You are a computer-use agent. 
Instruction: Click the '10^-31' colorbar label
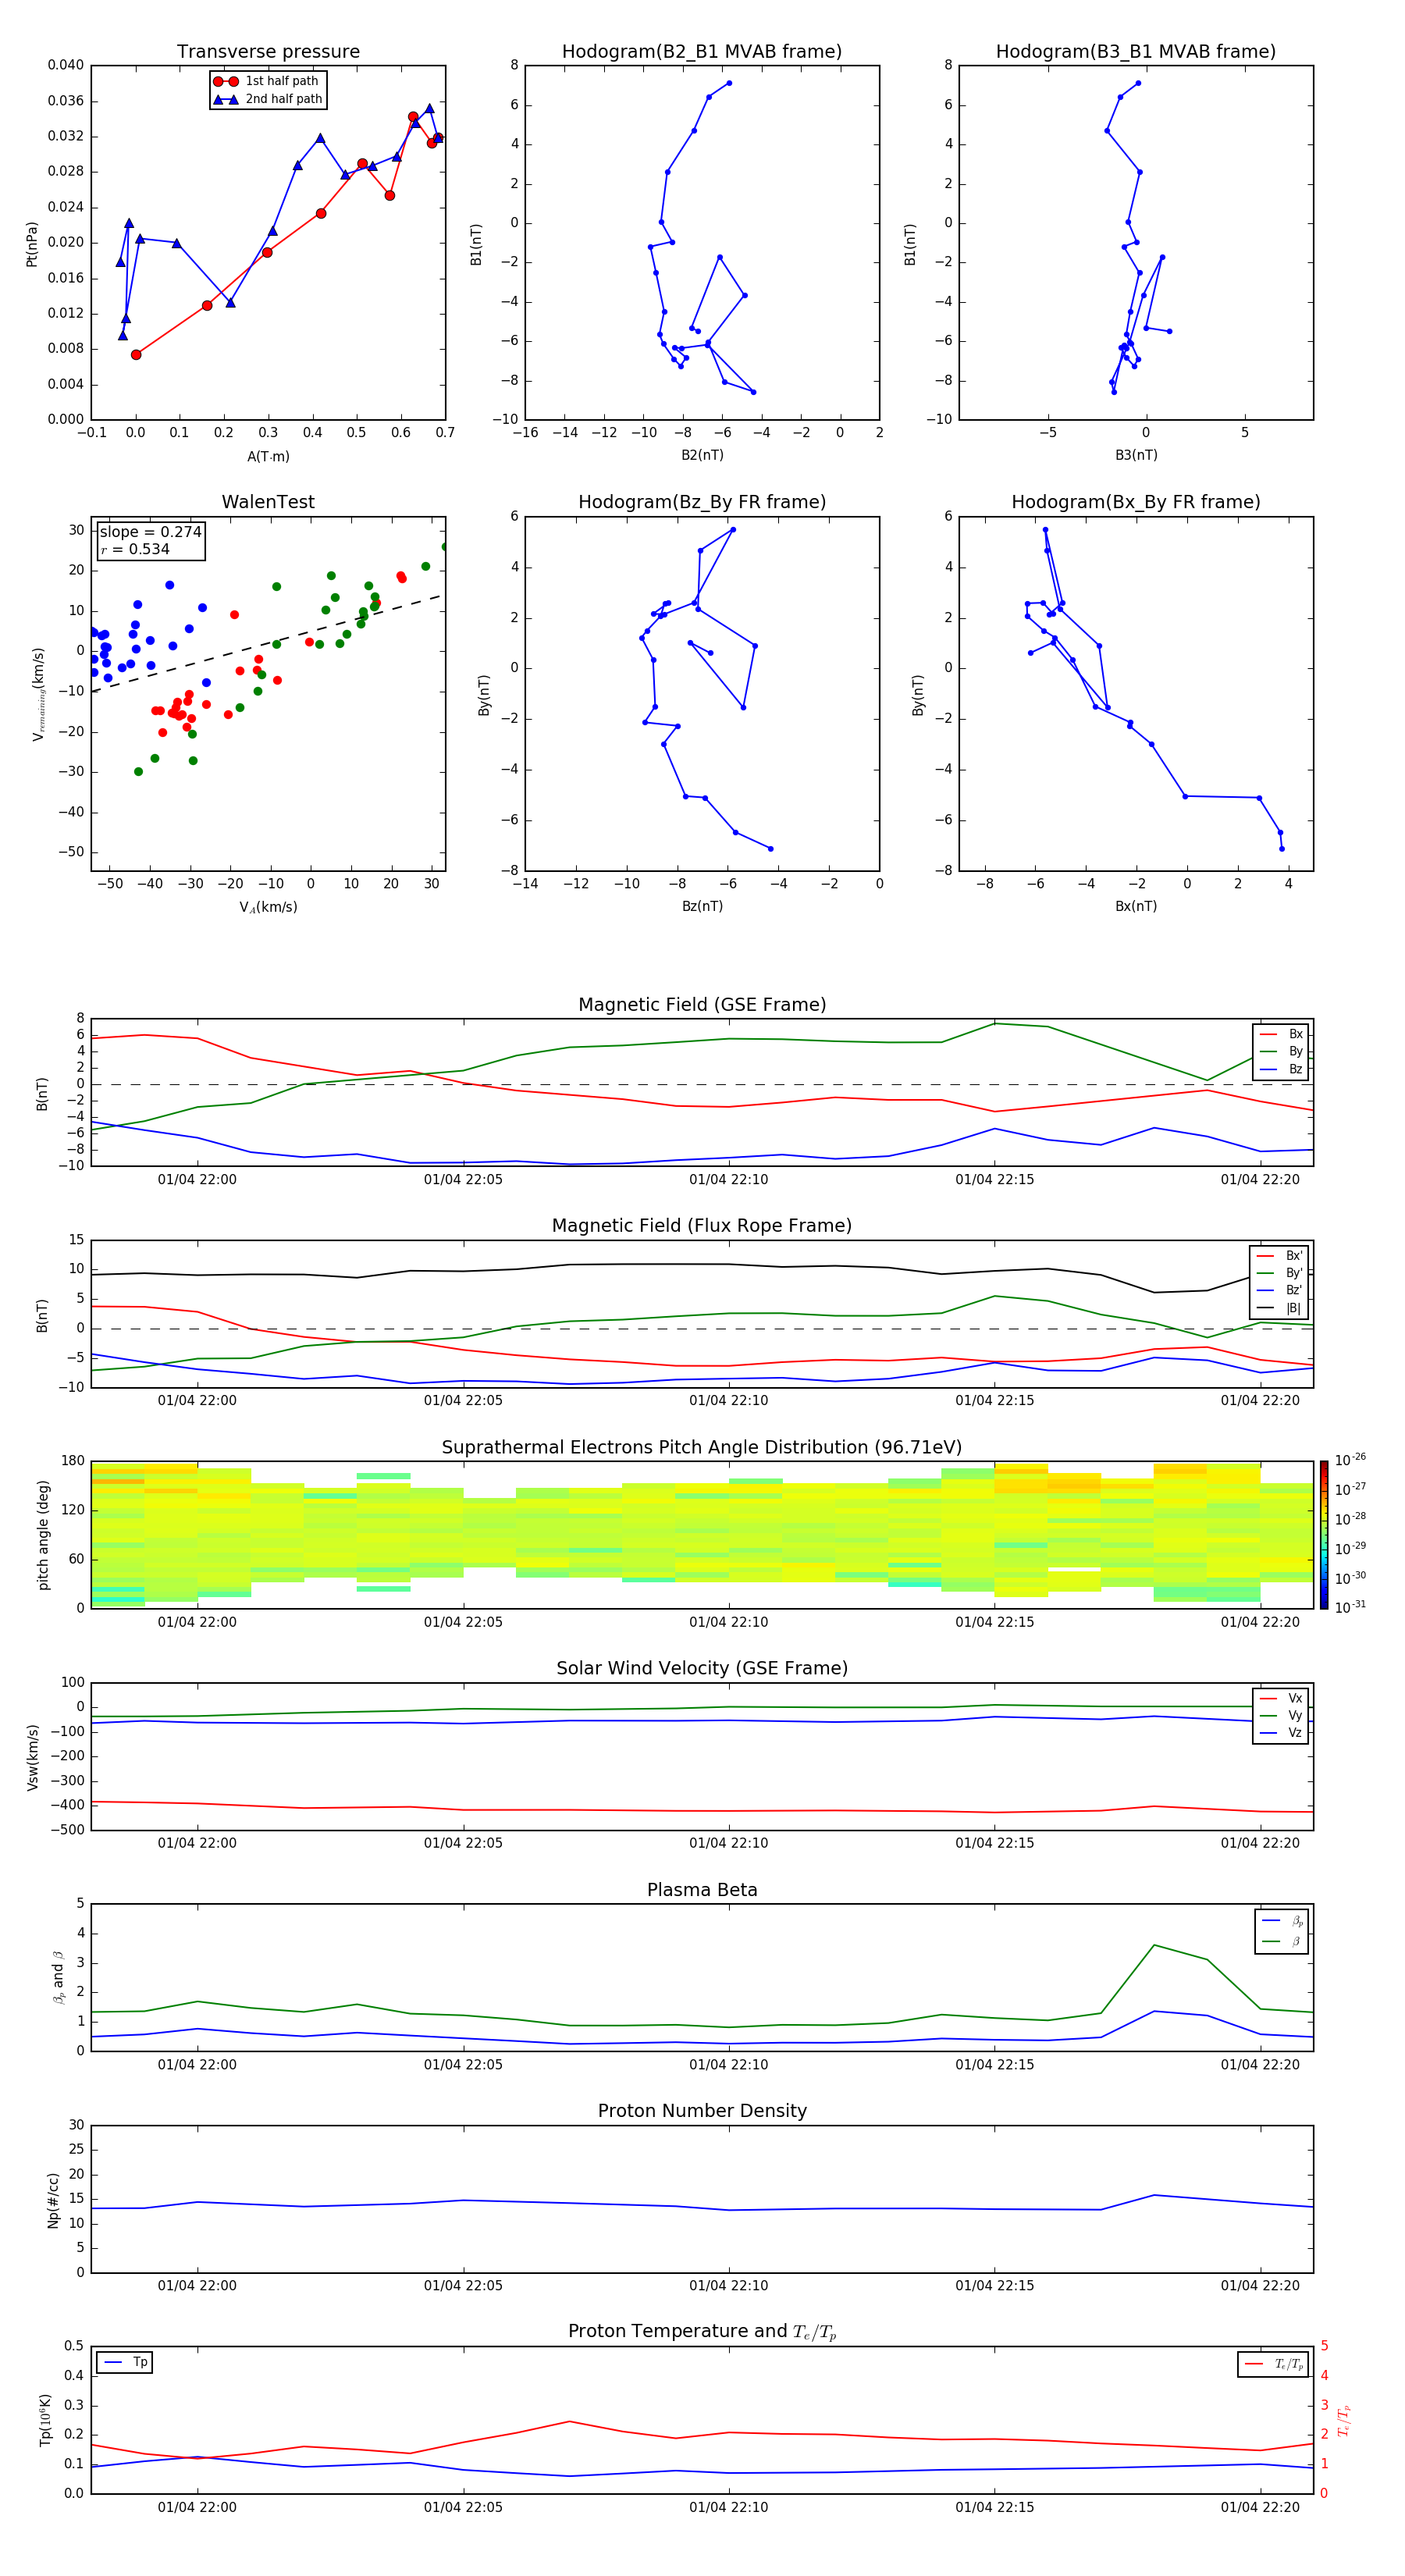click(x=1350, y=1607)
